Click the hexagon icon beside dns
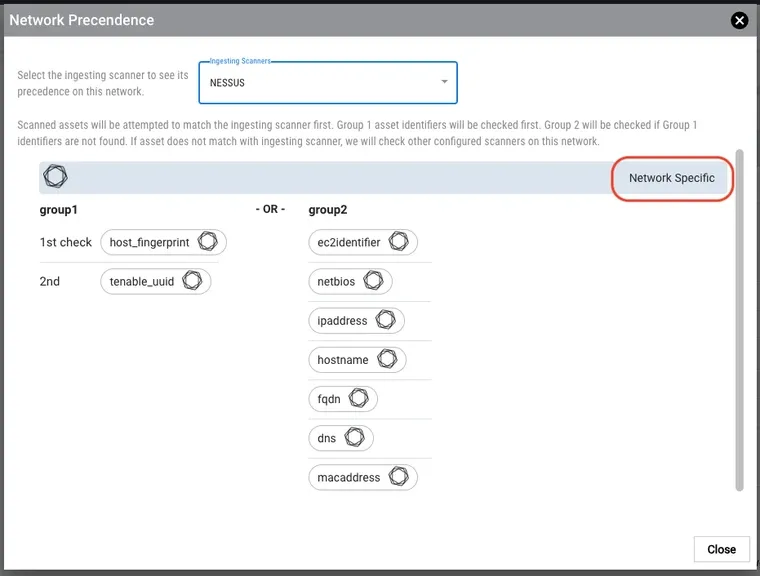This screenshot has width=760, height=576. click(354, 437)
